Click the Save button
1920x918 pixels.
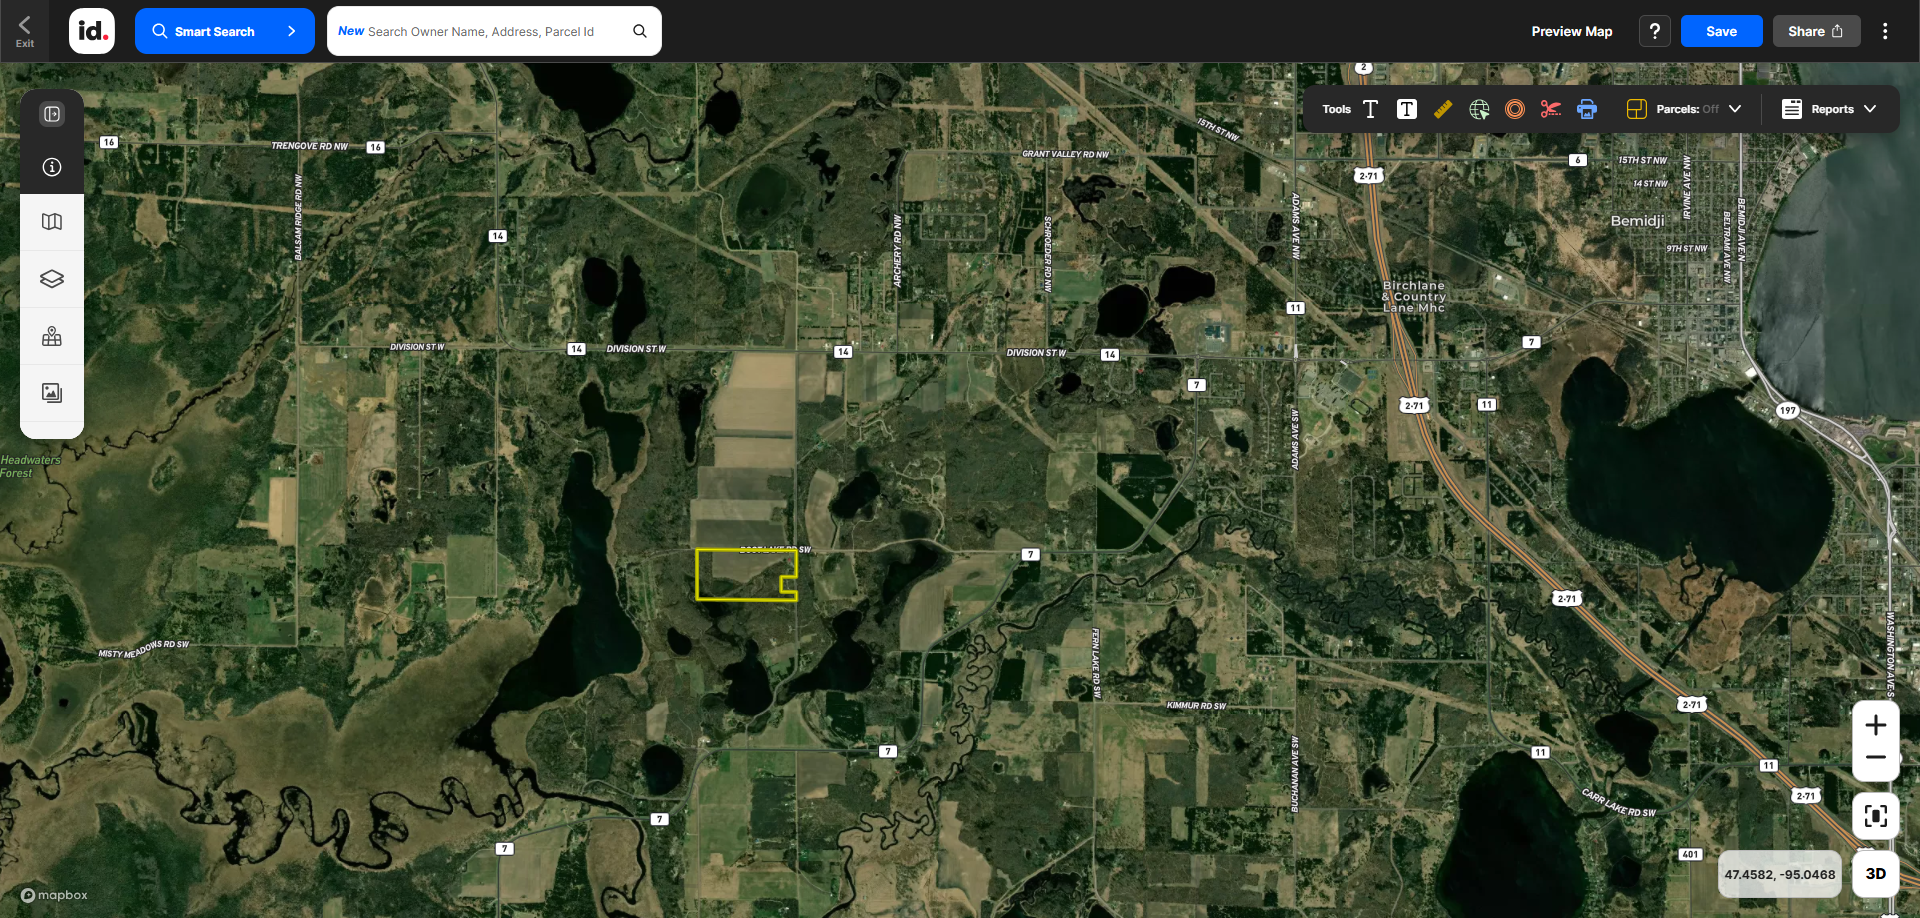click(x=1721, y=31)
